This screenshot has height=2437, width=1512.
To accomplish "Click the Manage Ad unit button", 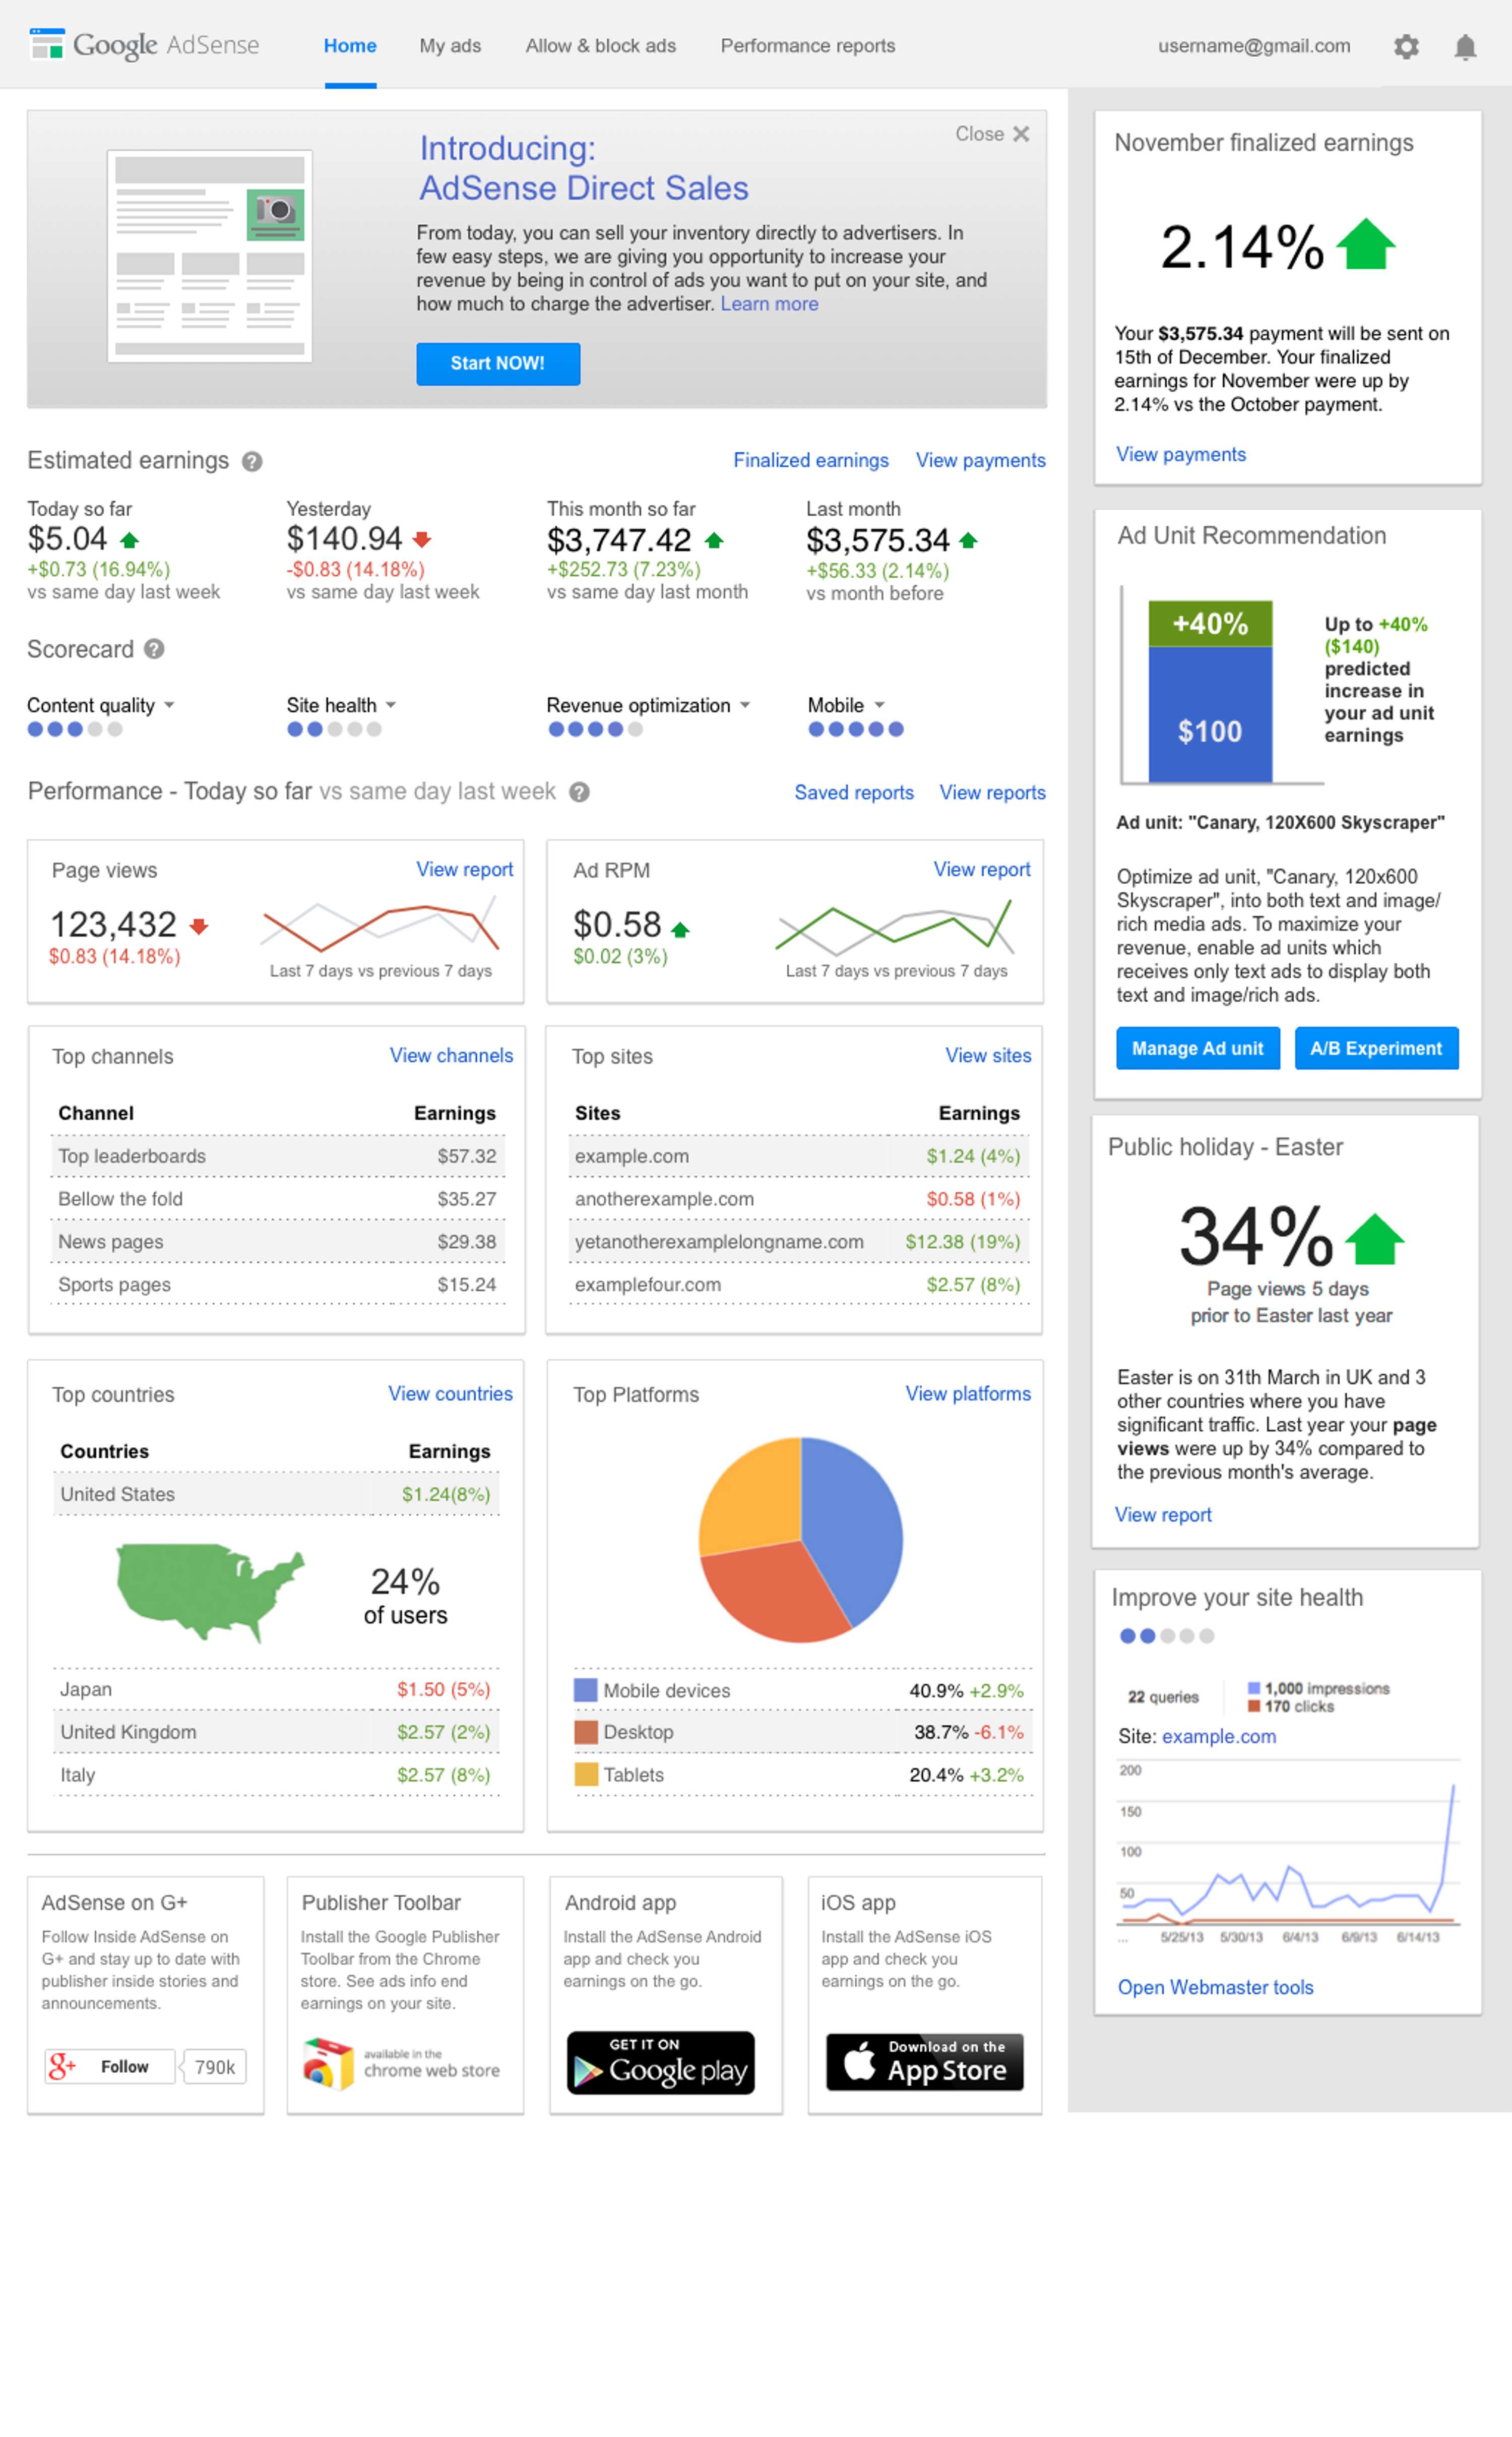I will [x=1198, y=1048].
